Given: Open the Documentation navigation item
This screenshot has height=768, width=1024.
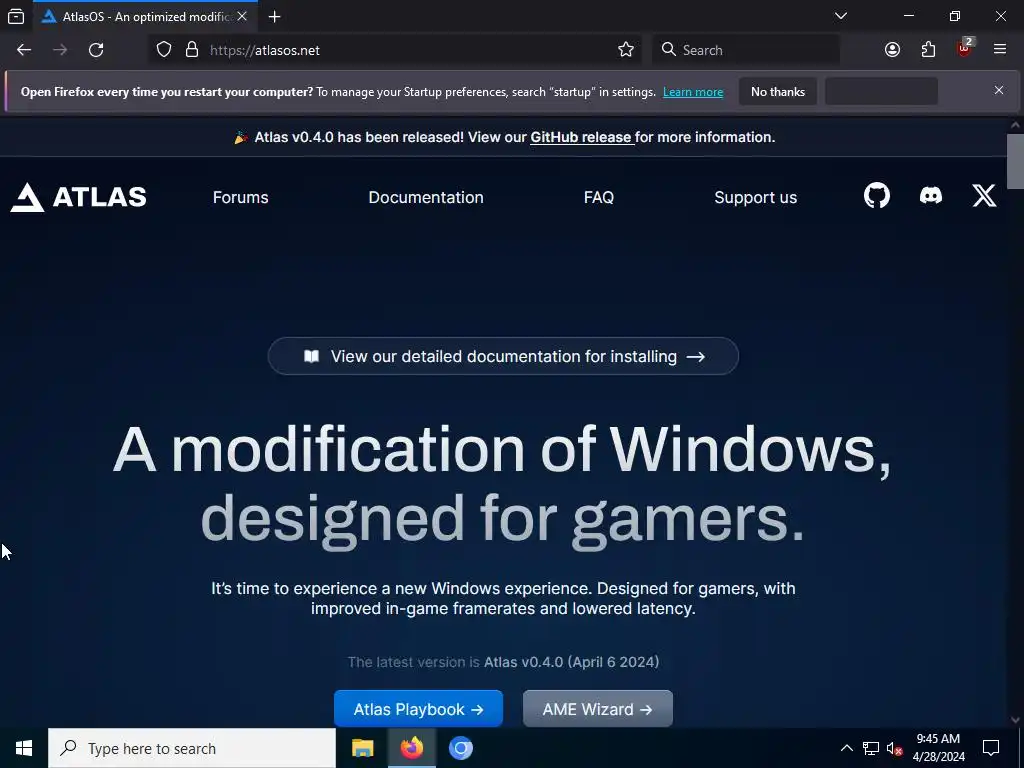Looking at the screenshot, I should coord(426,197).
